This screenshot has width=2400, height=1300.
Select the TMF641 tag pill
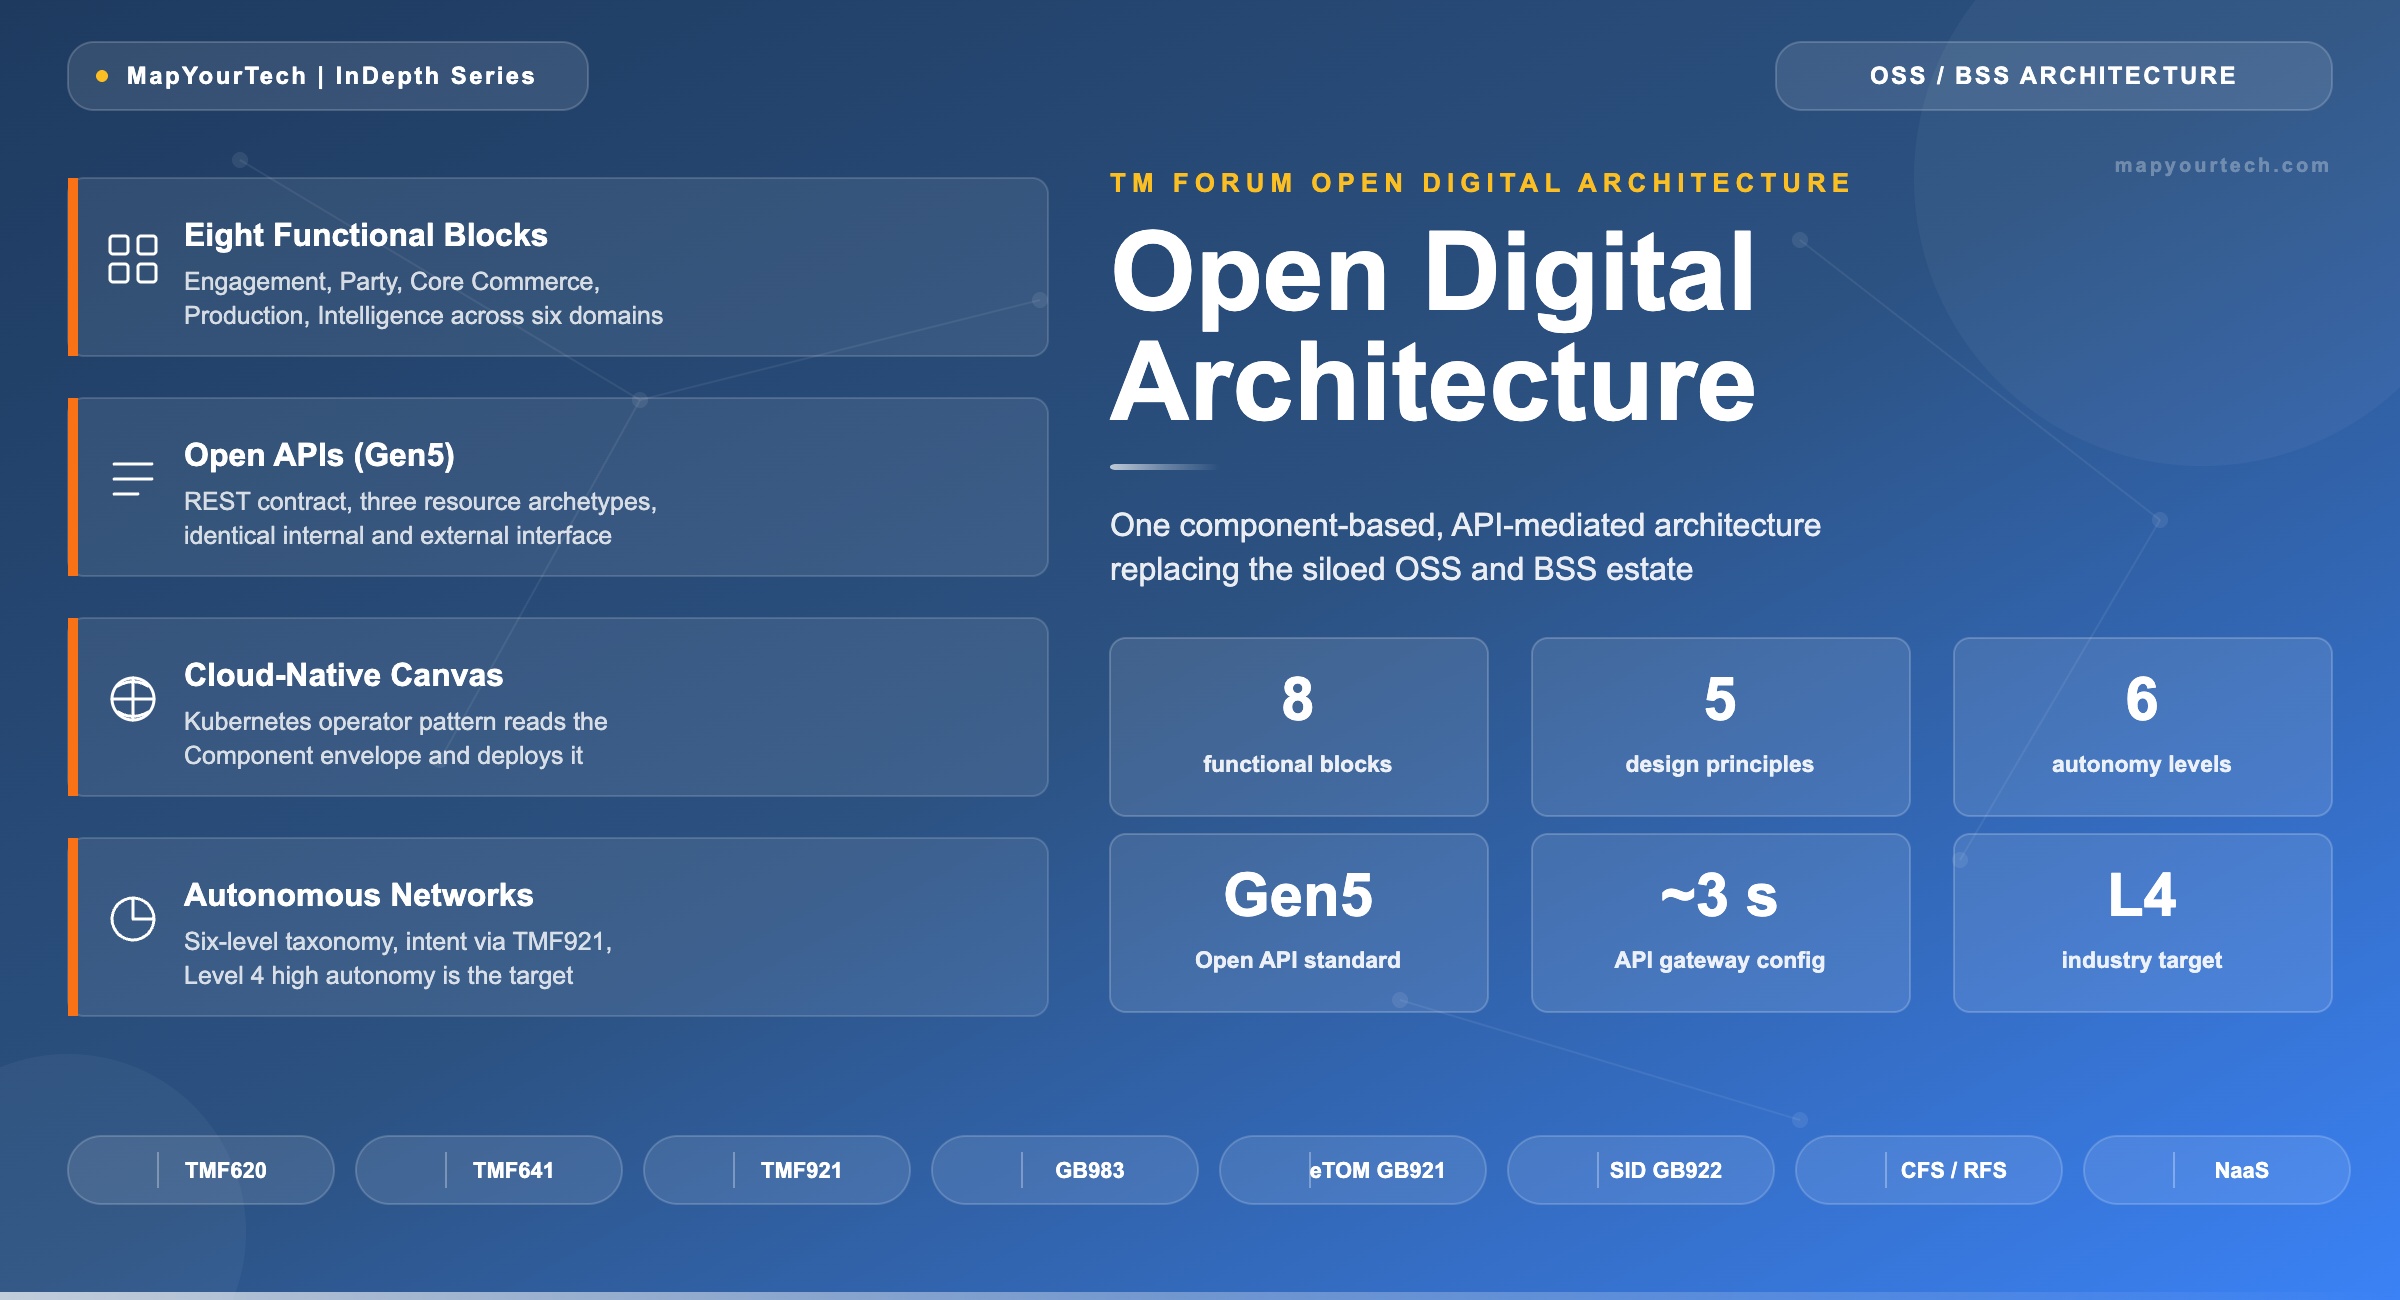point(489,1170)
